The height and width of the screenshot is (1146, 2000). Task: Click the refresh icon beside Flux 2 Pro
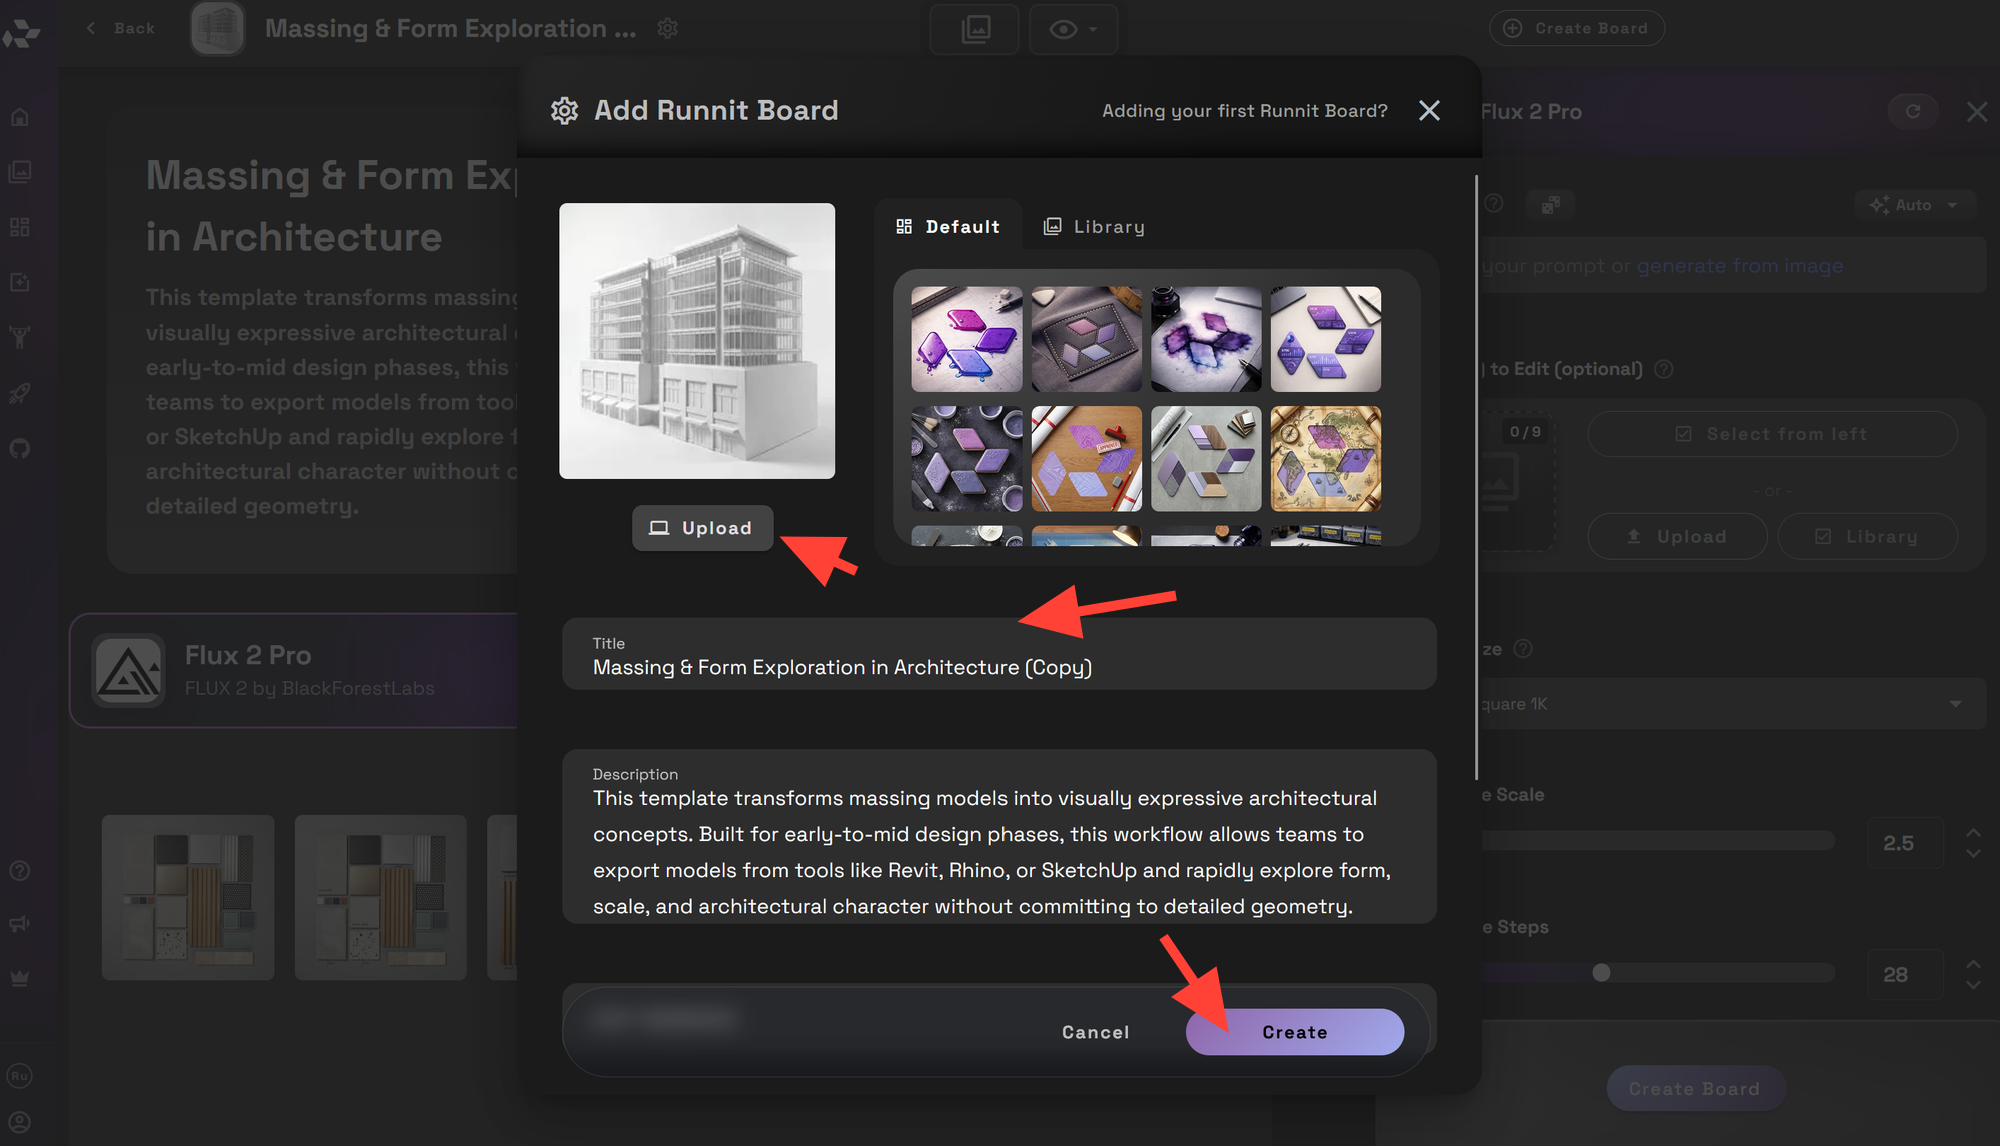click(x=1913, y=111)
